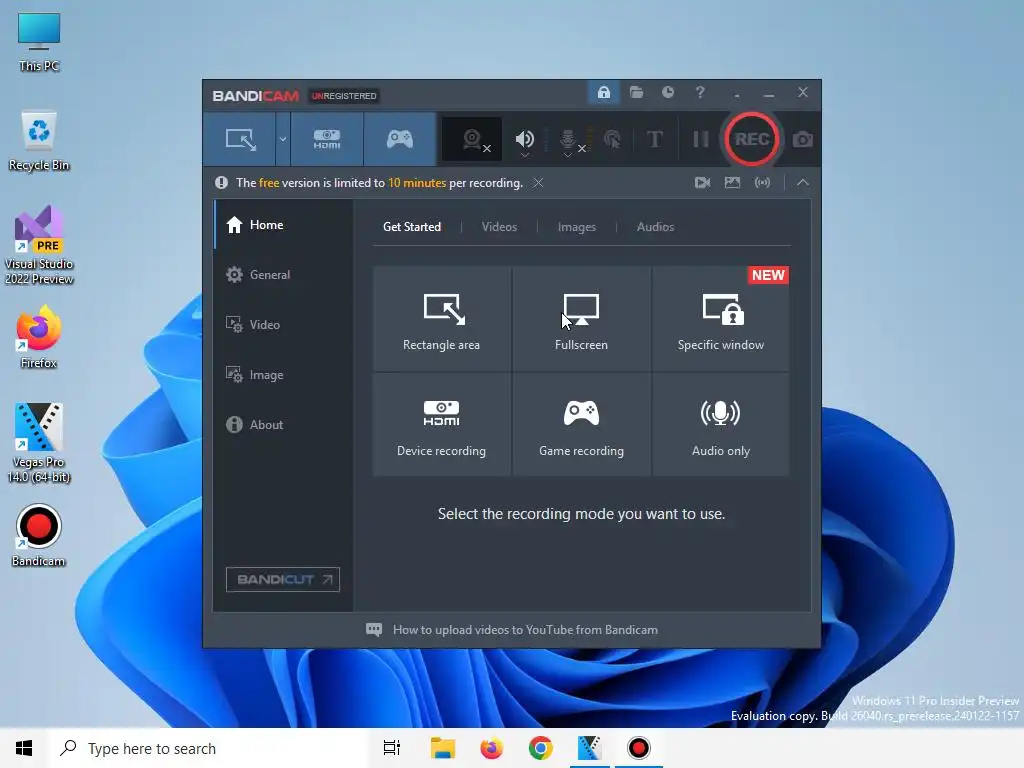Toggle the webcam overlay in toolbar

472,139
